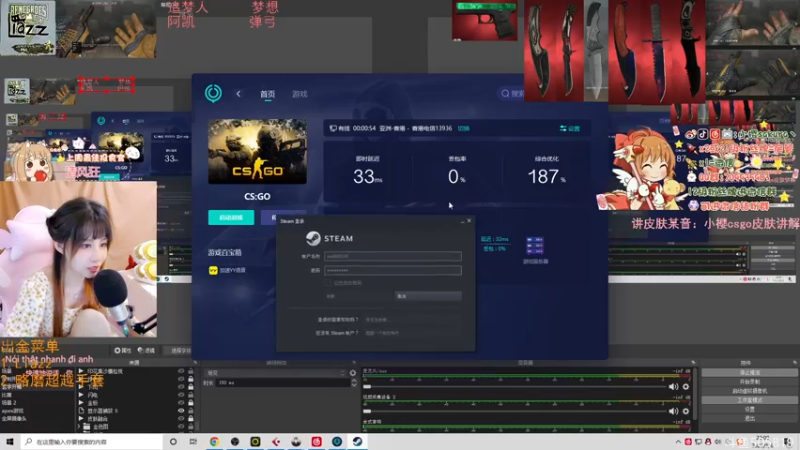Expand the 皮肤融合 source group
Image resolution: width=800 pixels, height=450 pixels.
(81, 418)
